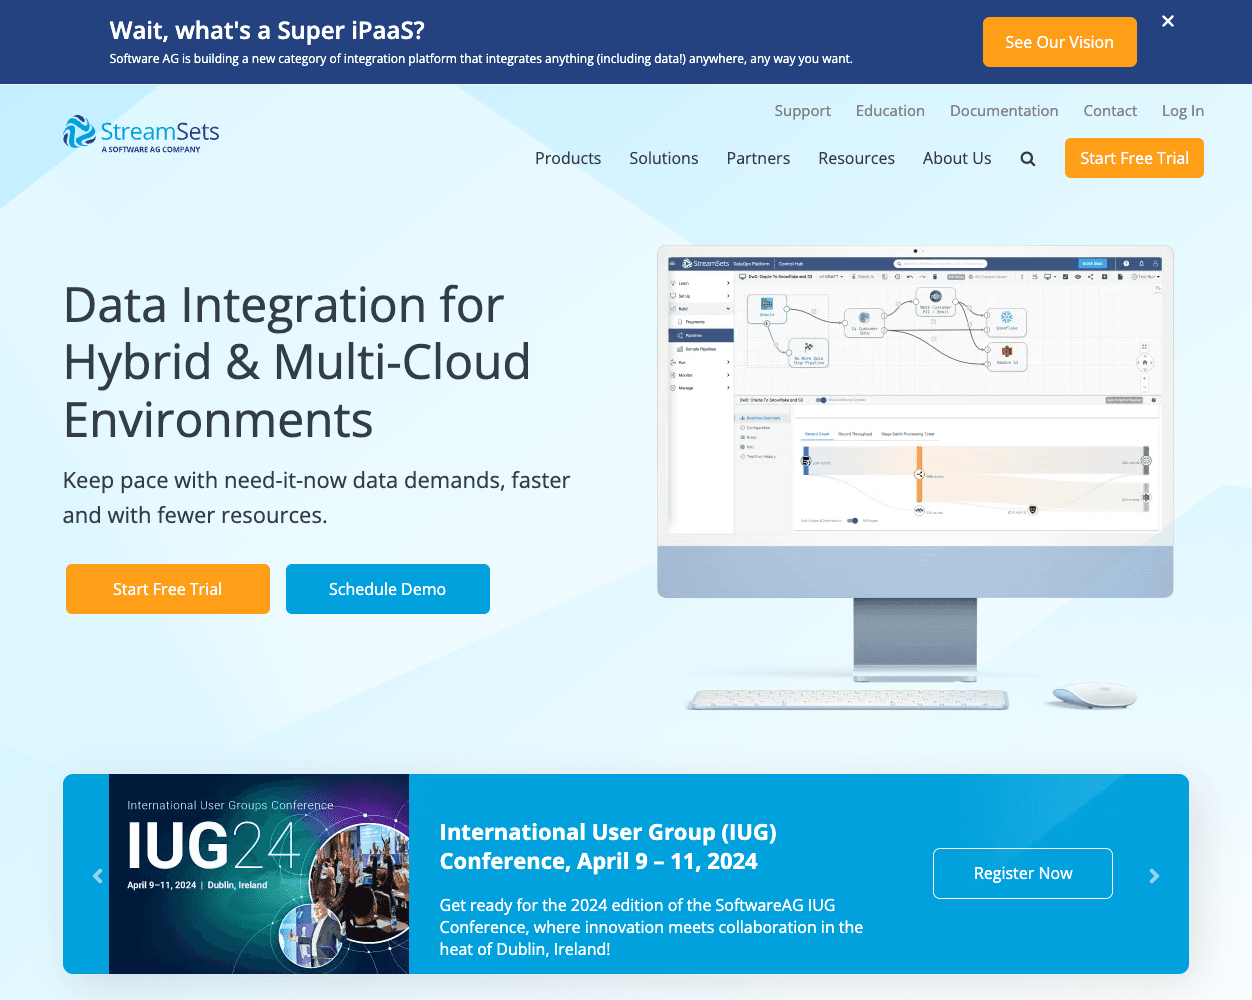This screenshot has height=1000, width=1252.
Task: Open the Contact link
Action: (1110, 111)
